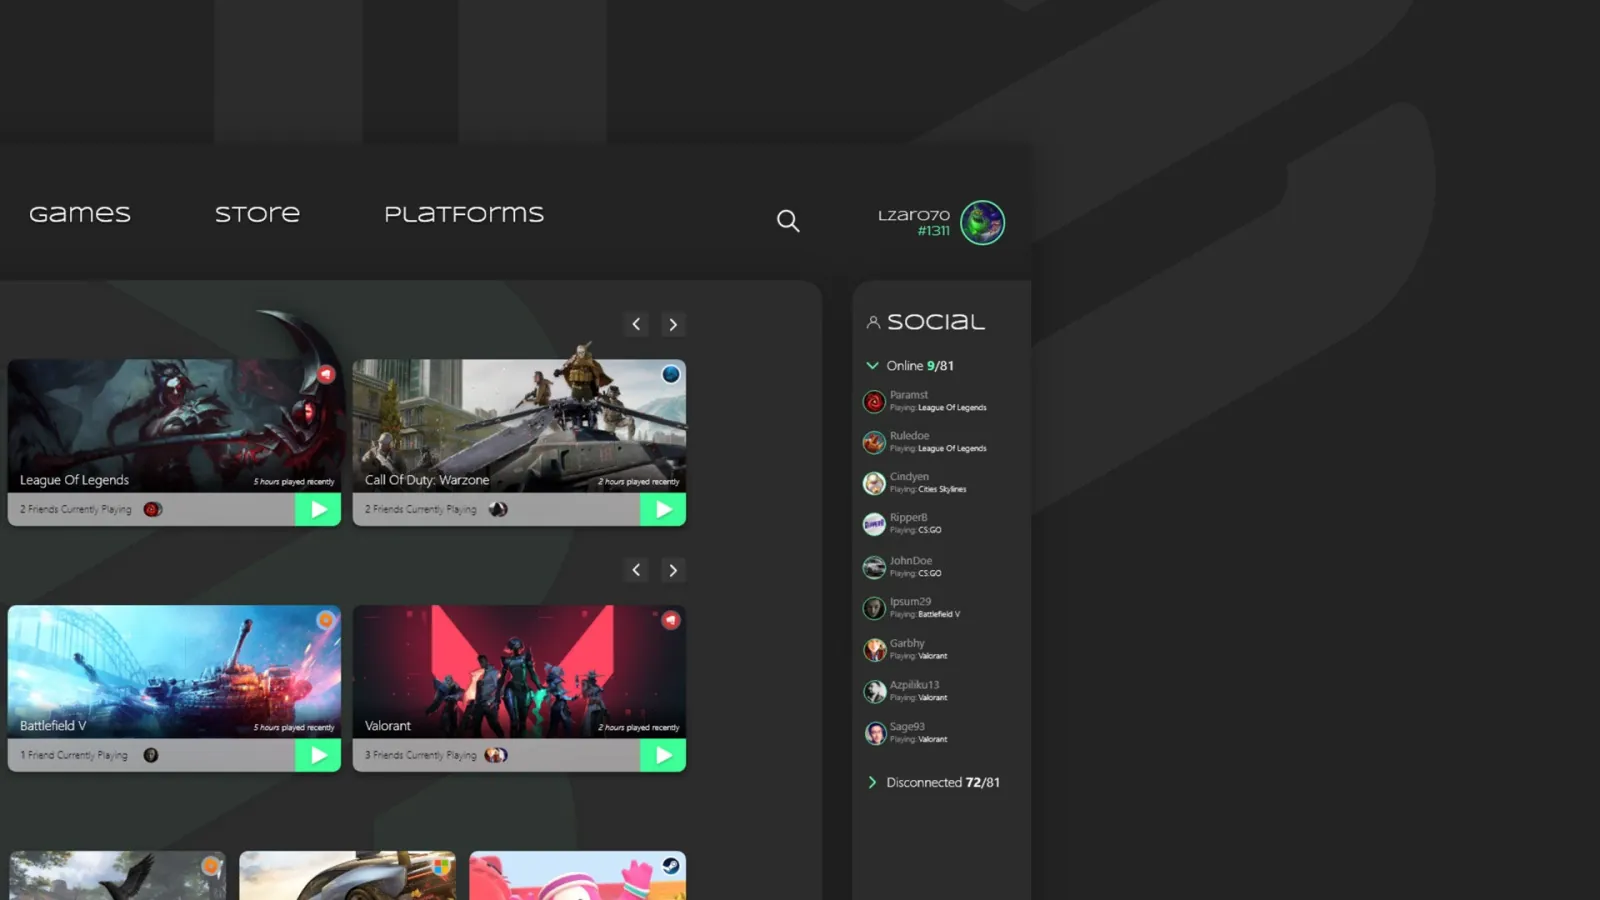Open Ipsum29 friend avatar

(874, 608)
